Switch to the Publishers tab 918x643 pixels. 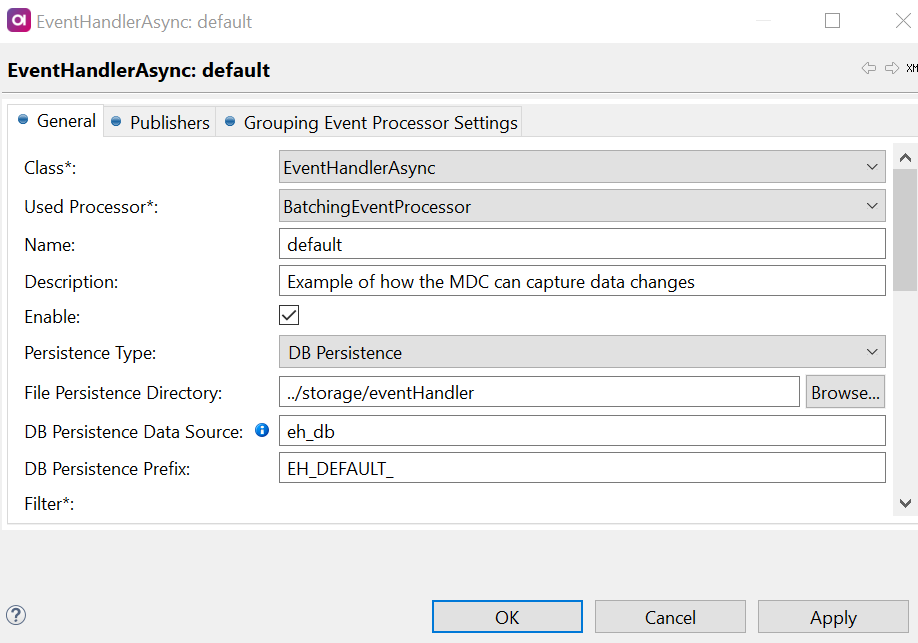pyautogui.click(x=160, y=122)
